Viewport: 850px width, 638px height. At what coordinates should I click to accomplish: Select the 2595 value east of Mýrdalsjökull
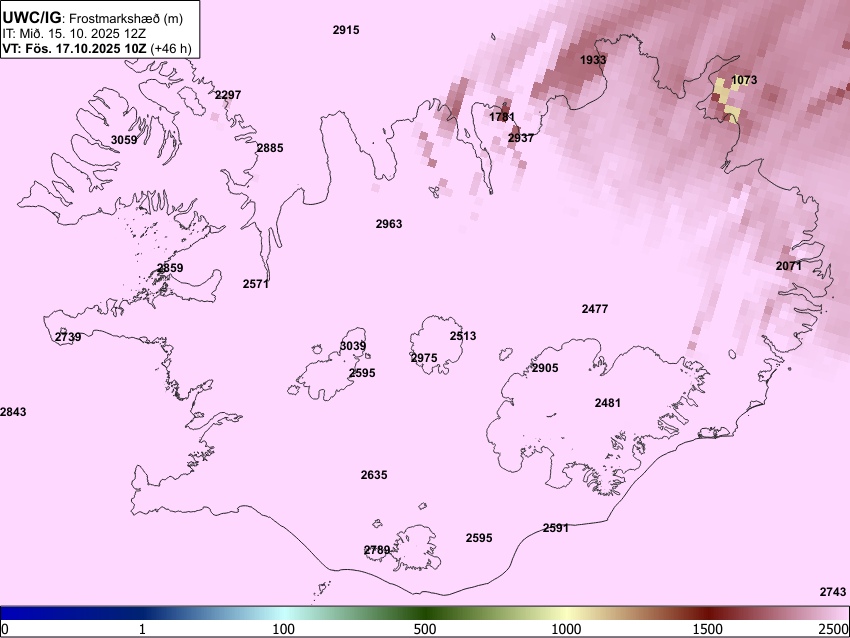point(479,538)
